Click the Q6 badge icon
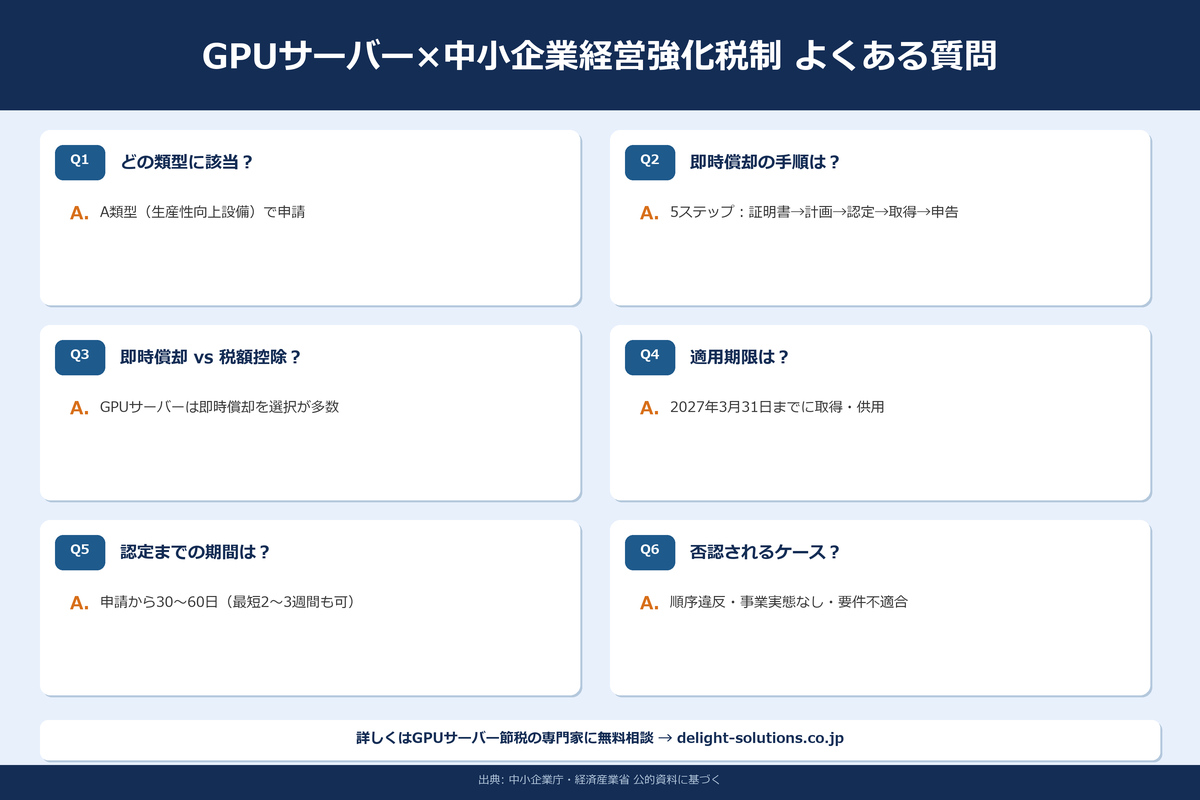The height and width of the screenshot is (800, 1200). point(650,552)
